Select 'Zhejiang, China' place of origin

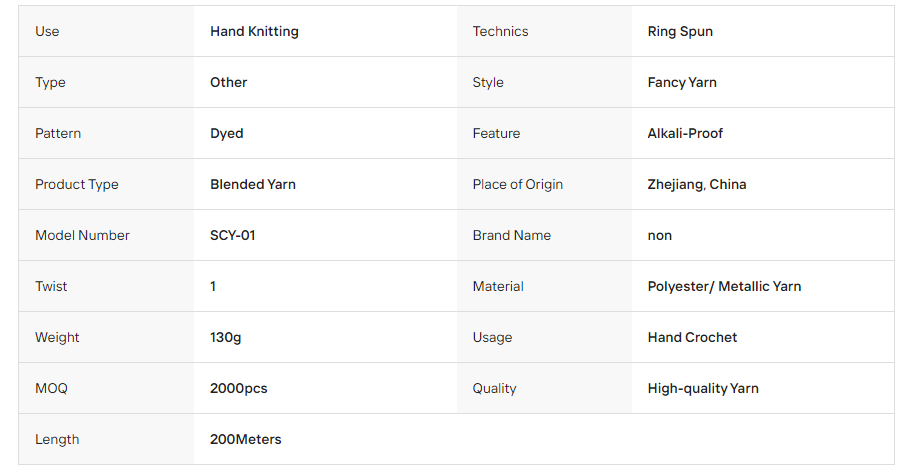point(696,184)
